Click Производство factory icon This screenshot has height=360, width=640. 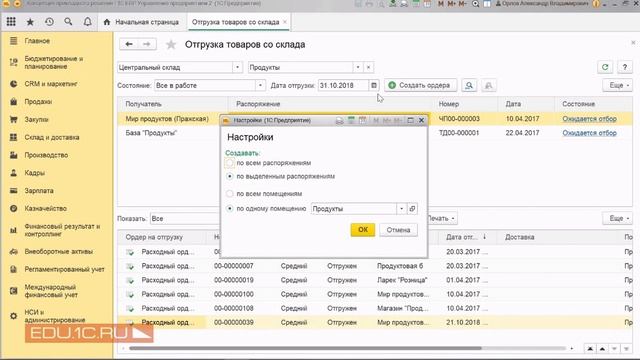coord(13,155)
